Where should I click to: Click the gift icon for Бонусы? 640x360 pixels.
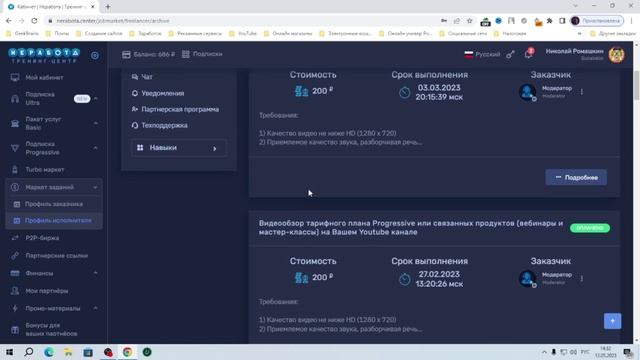pyautogui.click(x=15, y=329)
